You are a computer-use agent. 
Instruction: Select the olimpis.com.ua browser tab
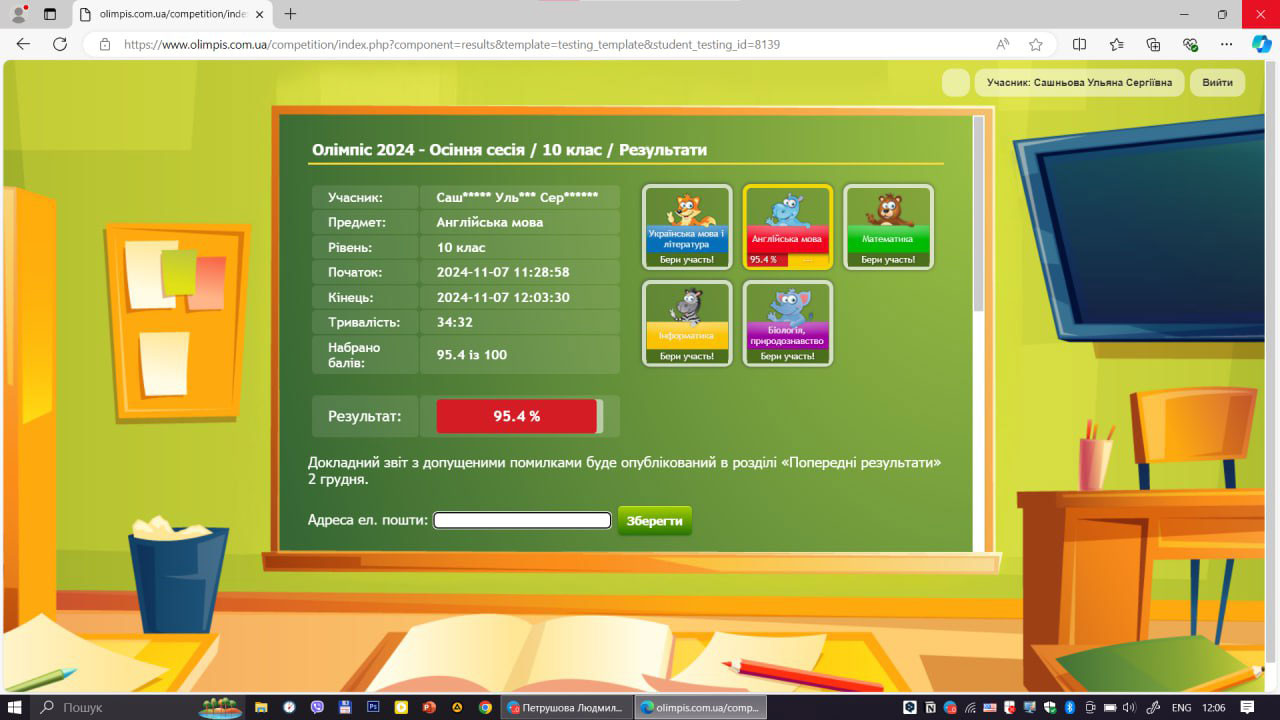pyautogui.click(x=170, y=14)
